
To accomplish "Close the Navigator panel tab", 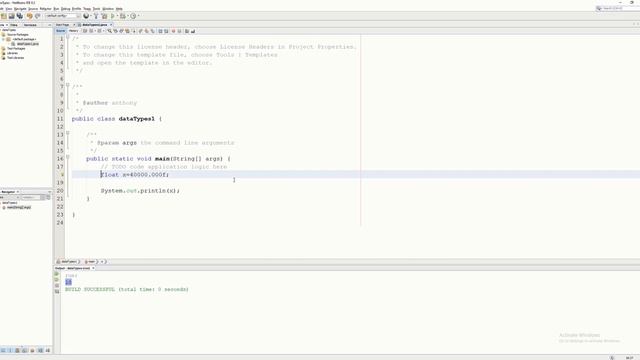I will 18,192.
